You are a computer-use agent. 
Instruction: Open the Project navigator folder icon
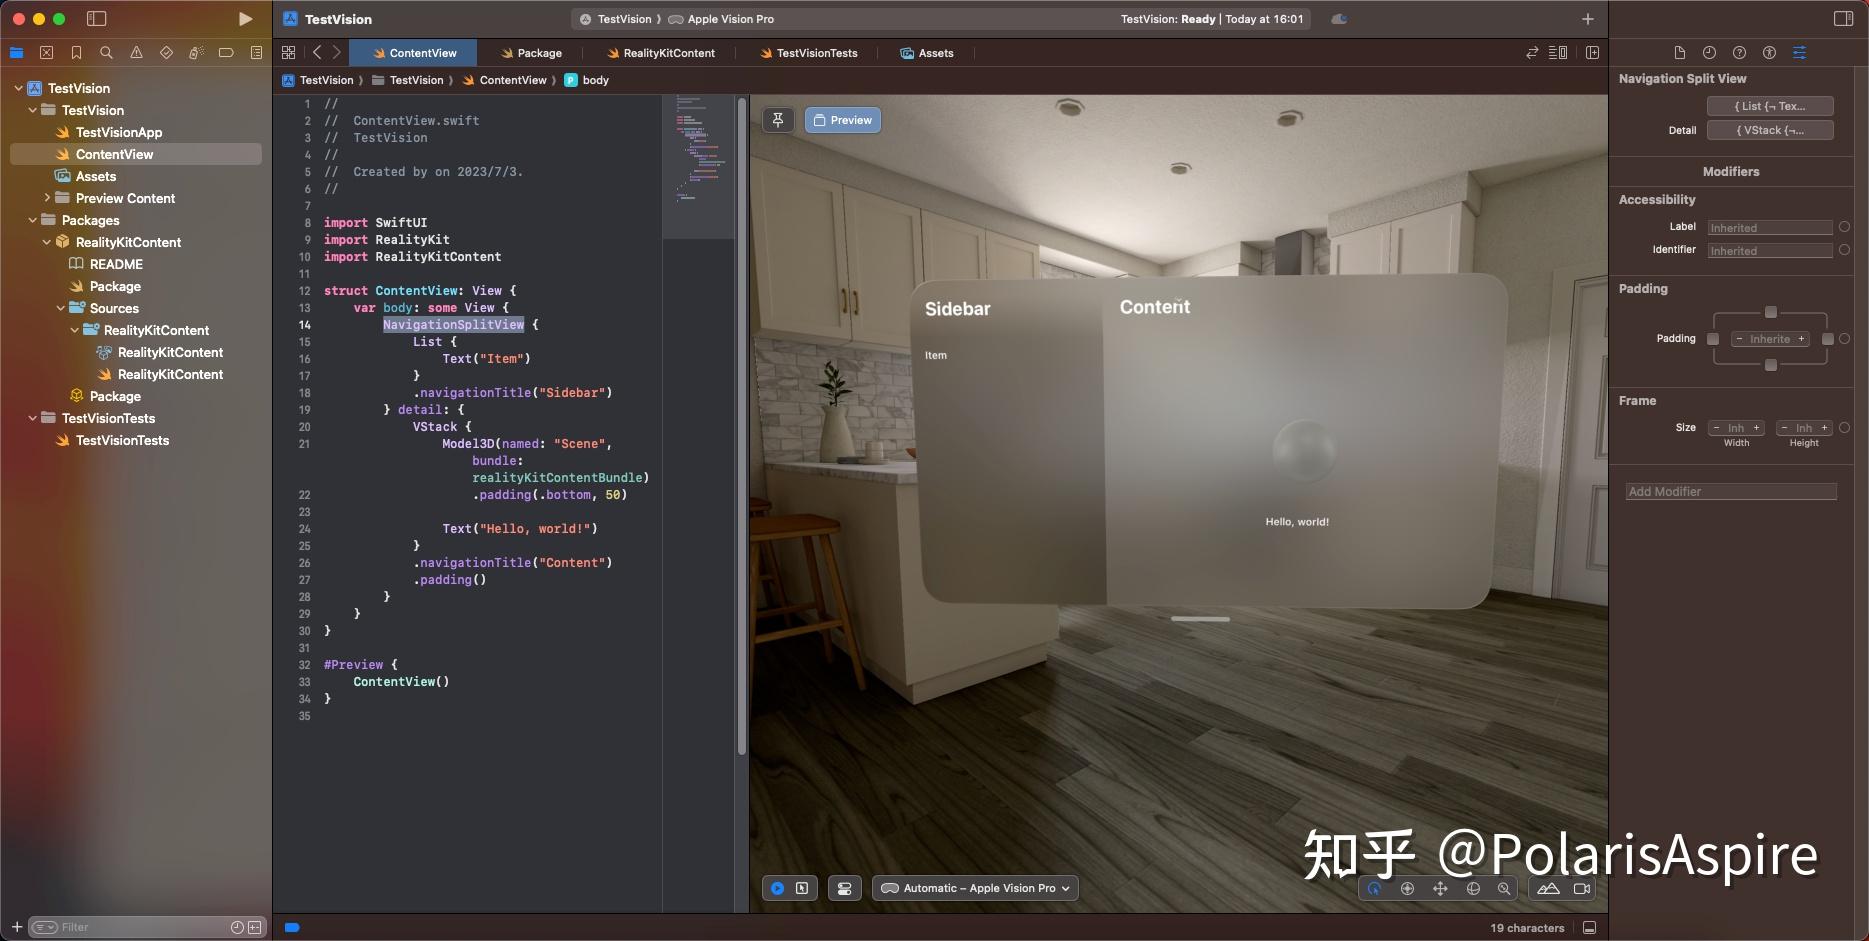16,53
